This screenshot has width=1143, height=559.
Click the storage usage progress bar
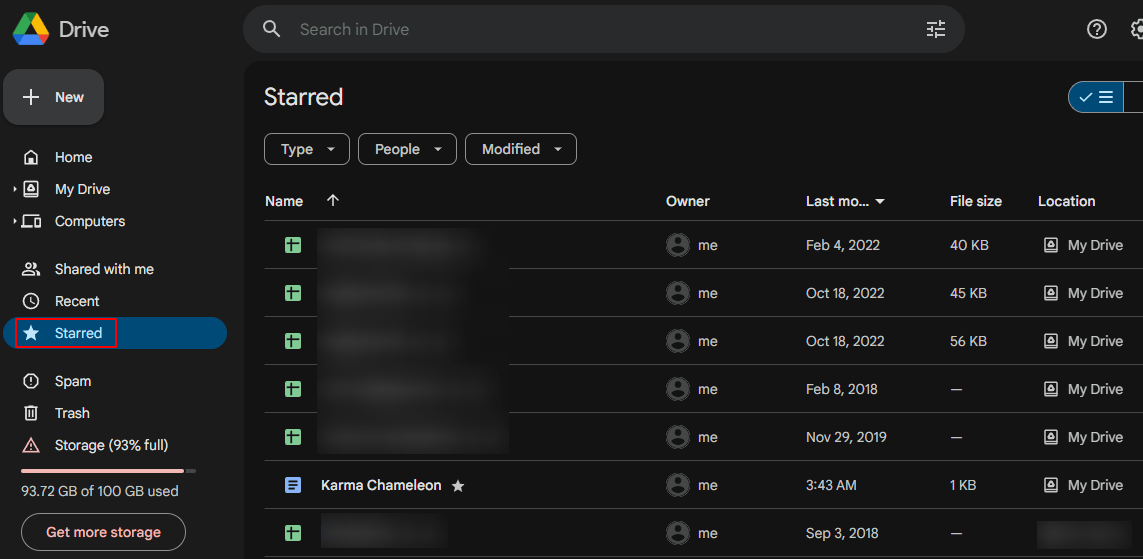(x=108, y=471)
